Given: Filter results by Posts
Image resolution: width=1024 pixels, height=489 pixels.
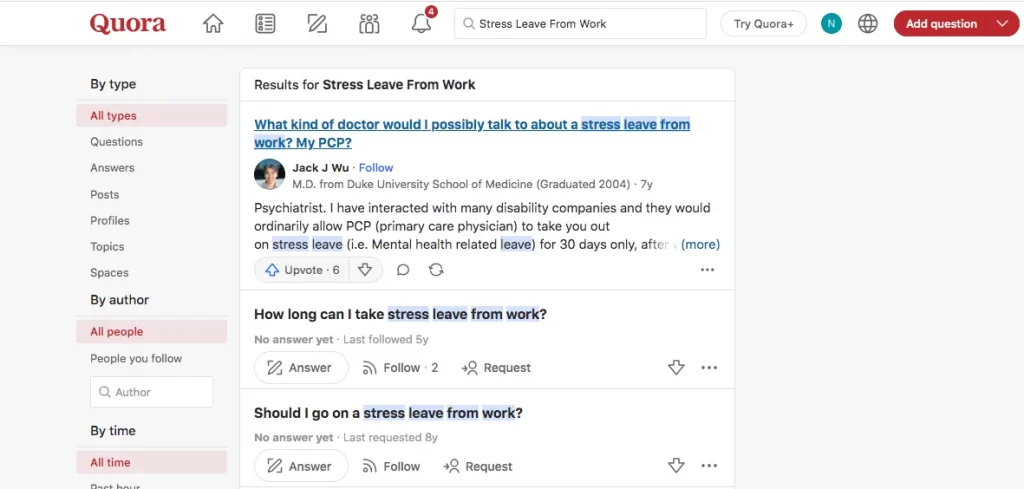Looking at the screenshot, I should 104,195.
